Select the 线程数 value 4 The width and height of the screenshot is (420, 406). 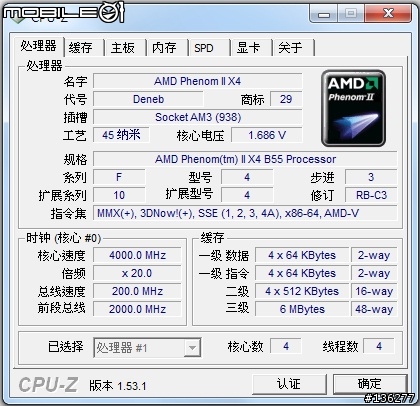click(x=379, y=346)
